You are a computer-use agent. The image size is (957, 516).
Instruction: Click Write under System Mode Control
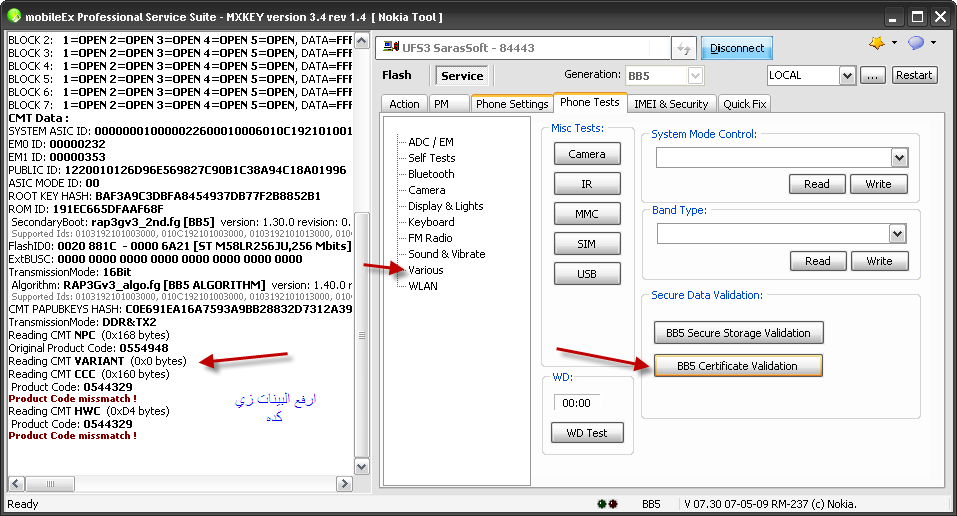pos(878,184)
